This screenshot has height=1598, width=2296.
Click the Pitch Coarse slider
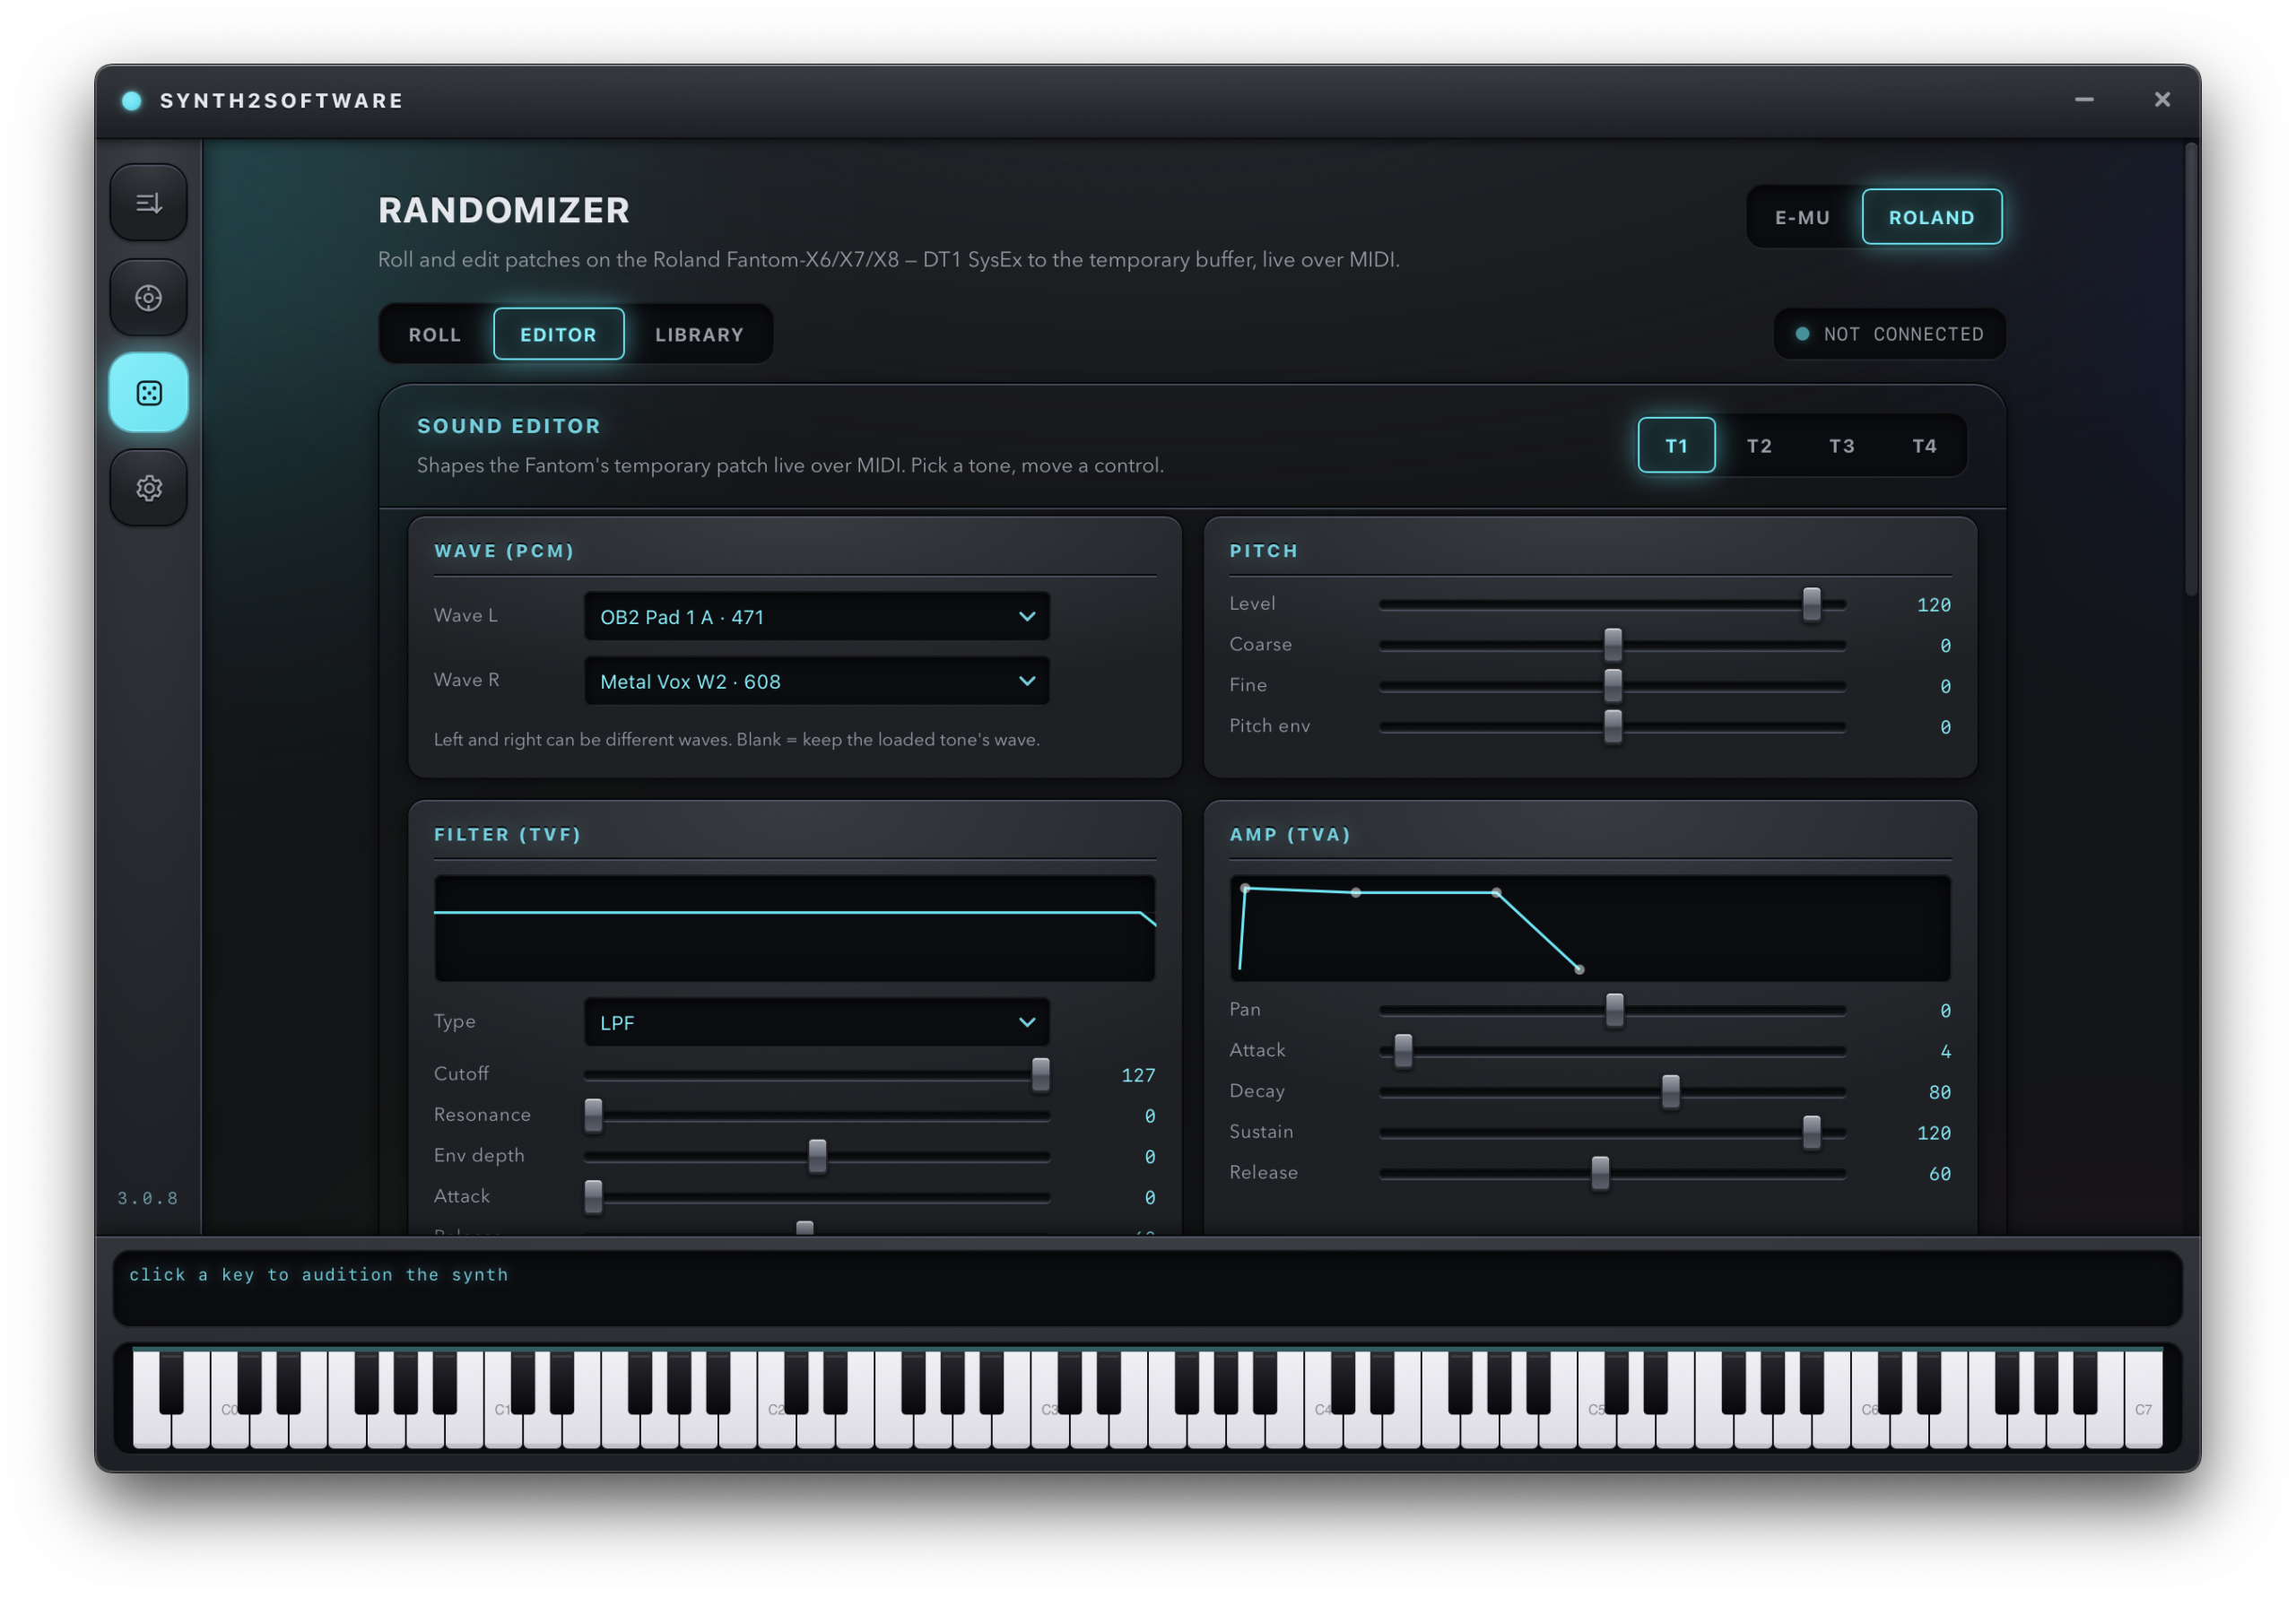point(1612,645)
